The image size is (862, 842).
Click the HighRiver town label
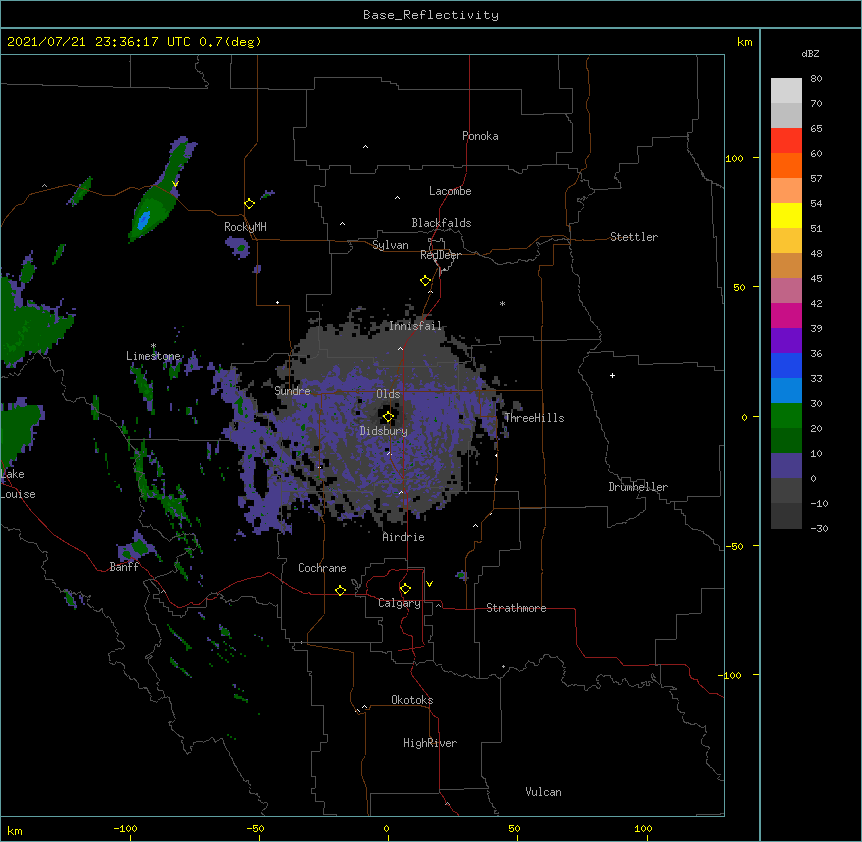click(x=430, y=743)
